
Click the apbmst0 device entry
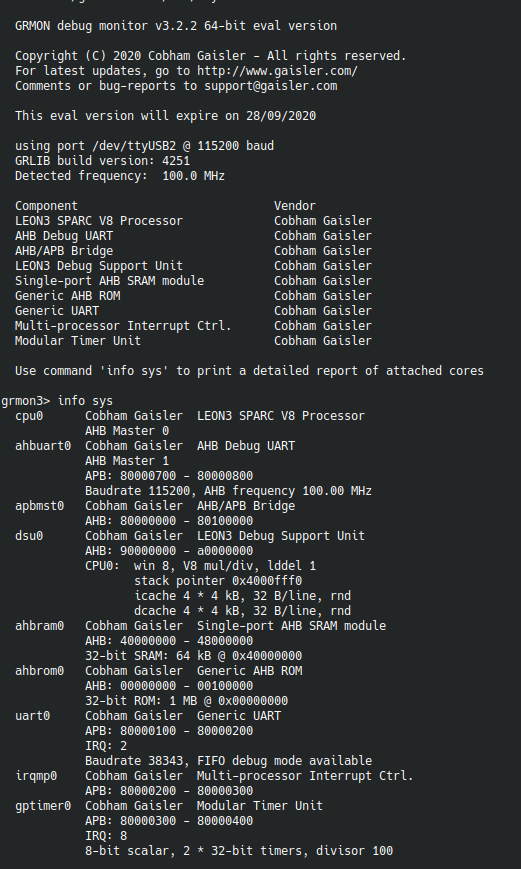click(39, 505)
